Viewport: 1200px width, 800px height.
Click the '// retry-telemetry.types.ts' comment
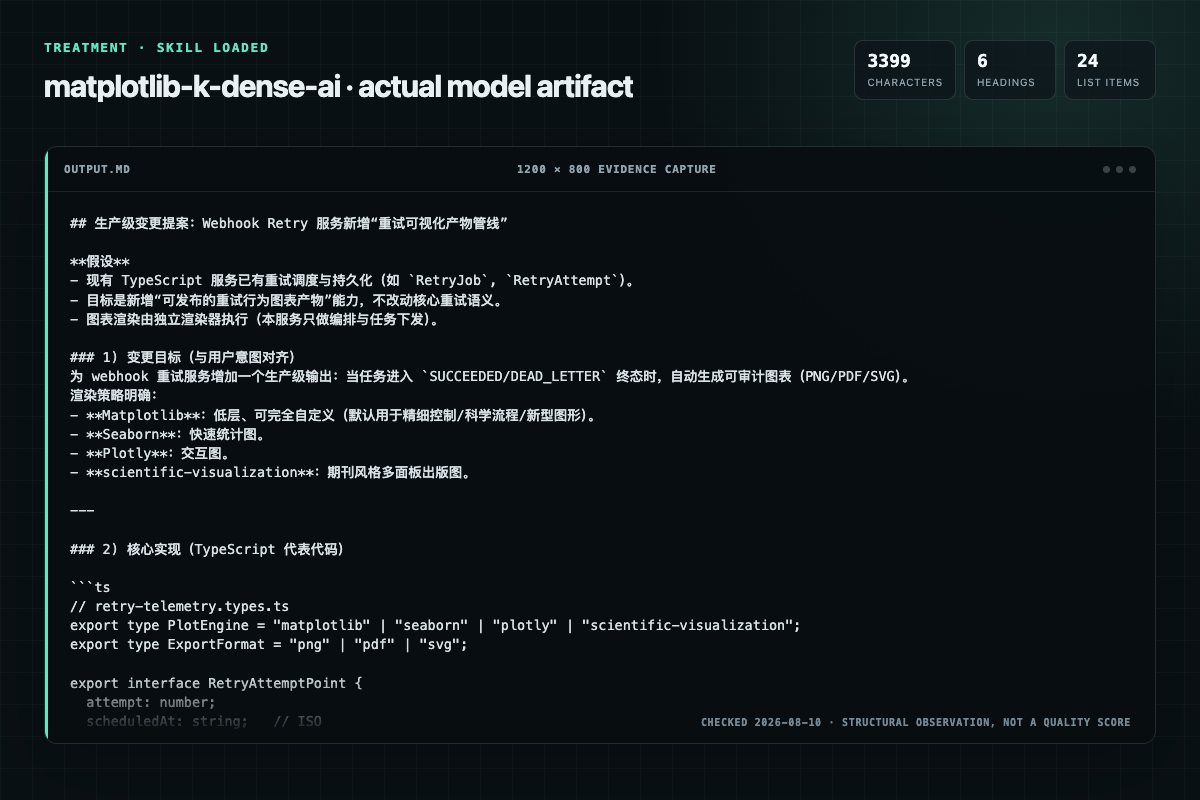click(180, 606)
